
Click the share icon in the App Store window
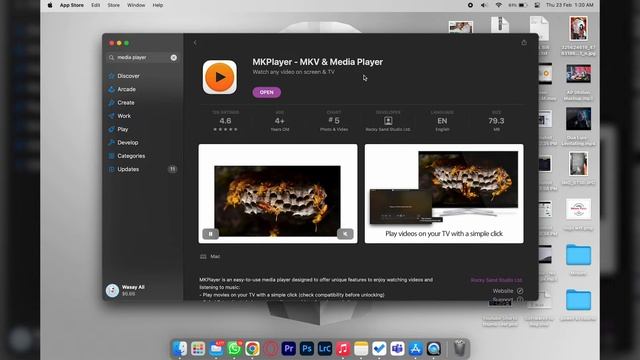tap(524, 42)
